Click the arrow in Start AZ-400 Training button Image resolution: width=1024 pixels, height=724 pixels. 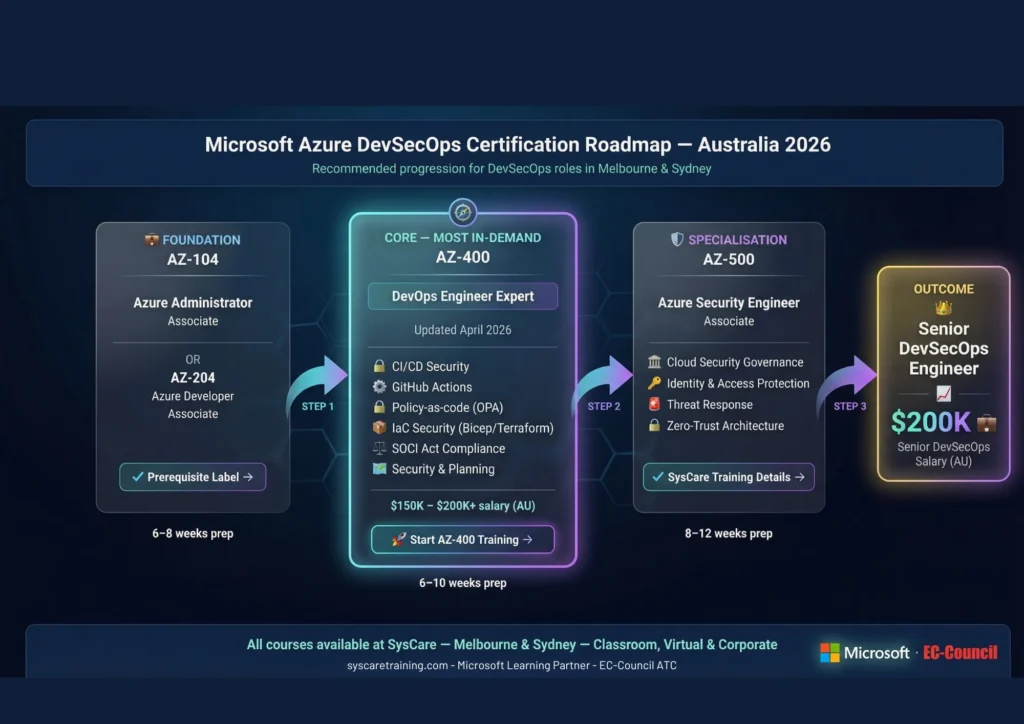[528, 540]
